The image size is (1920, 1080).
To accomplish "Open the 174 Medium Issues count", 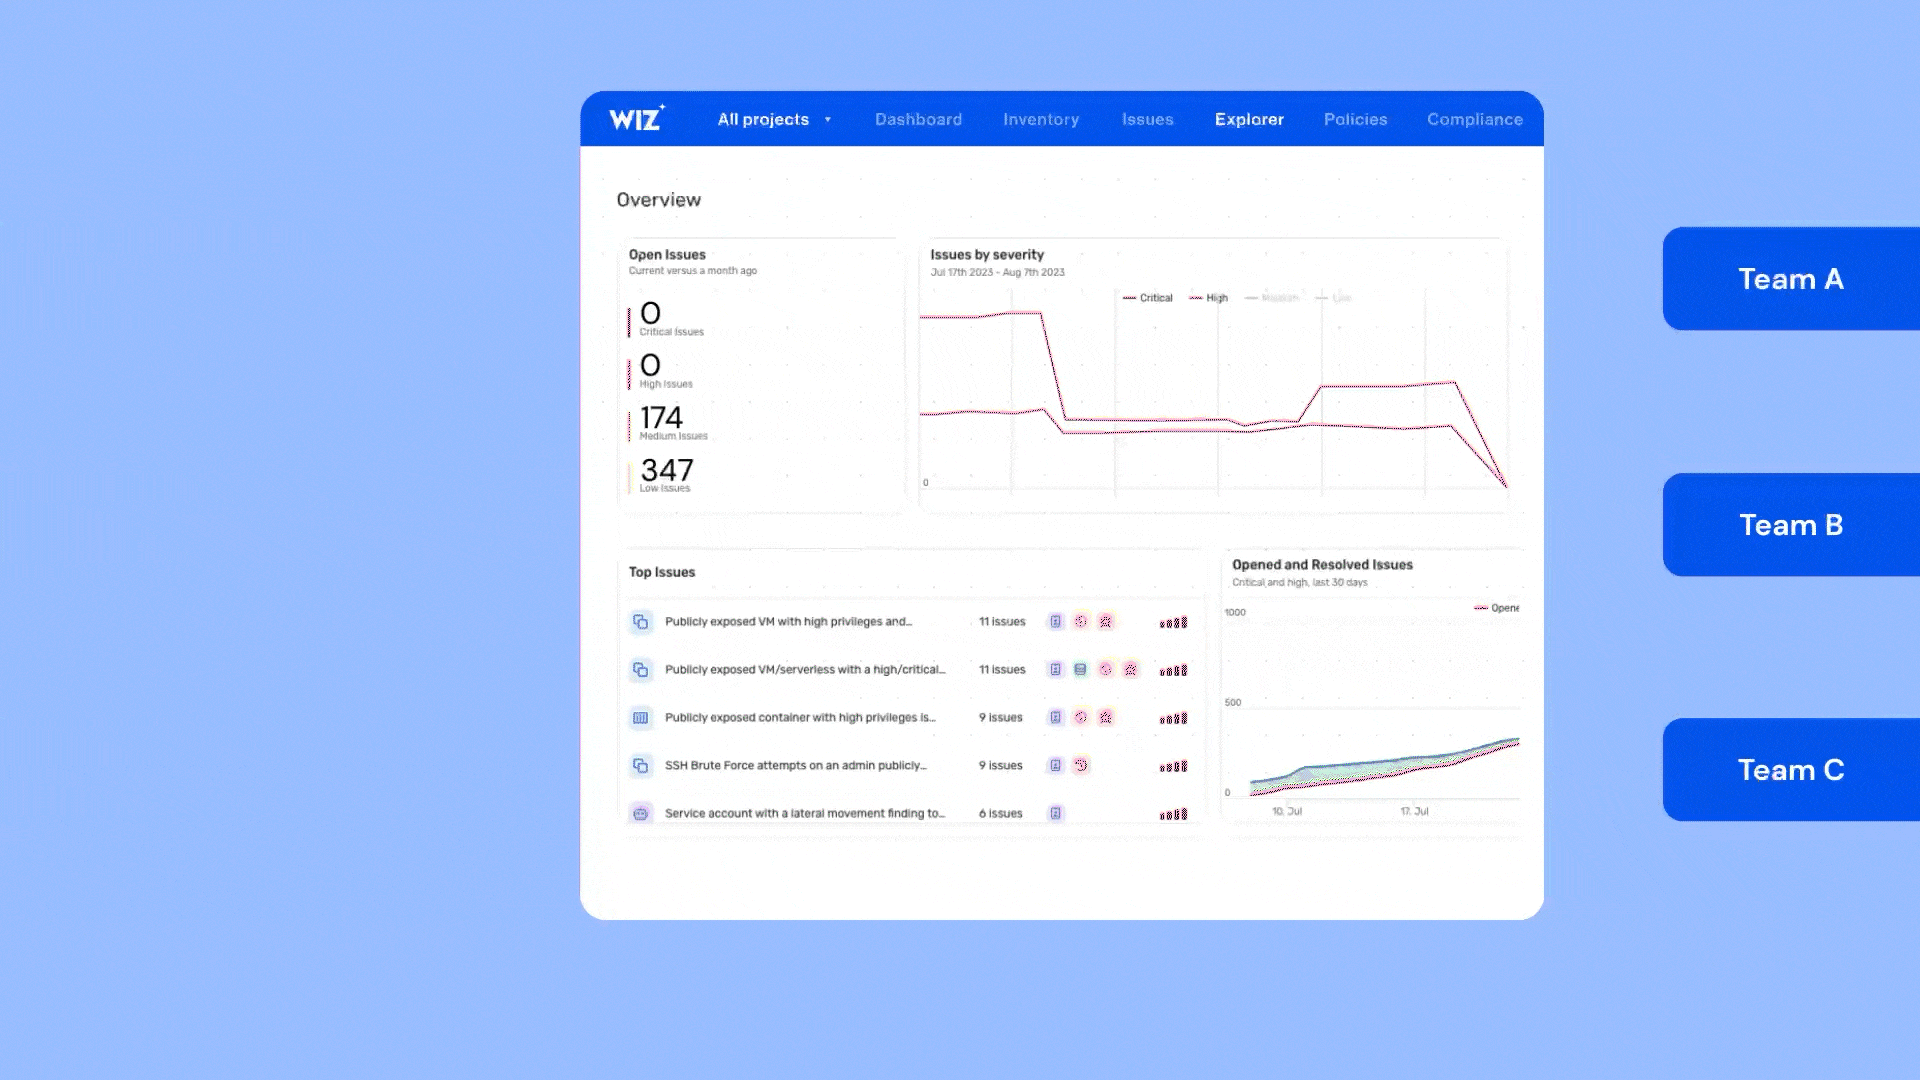I will tap(662, 418).
